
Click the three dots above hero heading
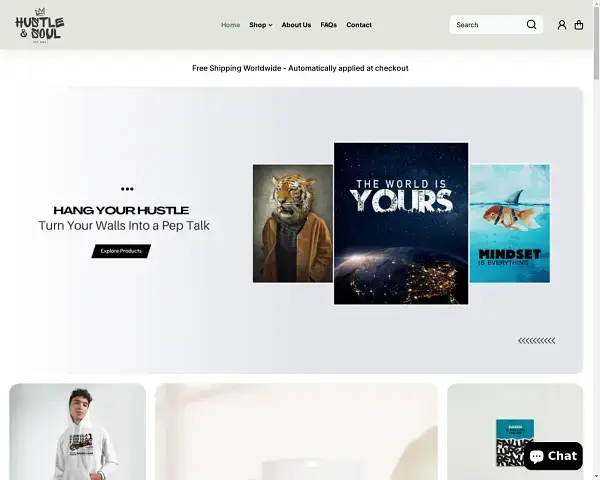point(127,188)
